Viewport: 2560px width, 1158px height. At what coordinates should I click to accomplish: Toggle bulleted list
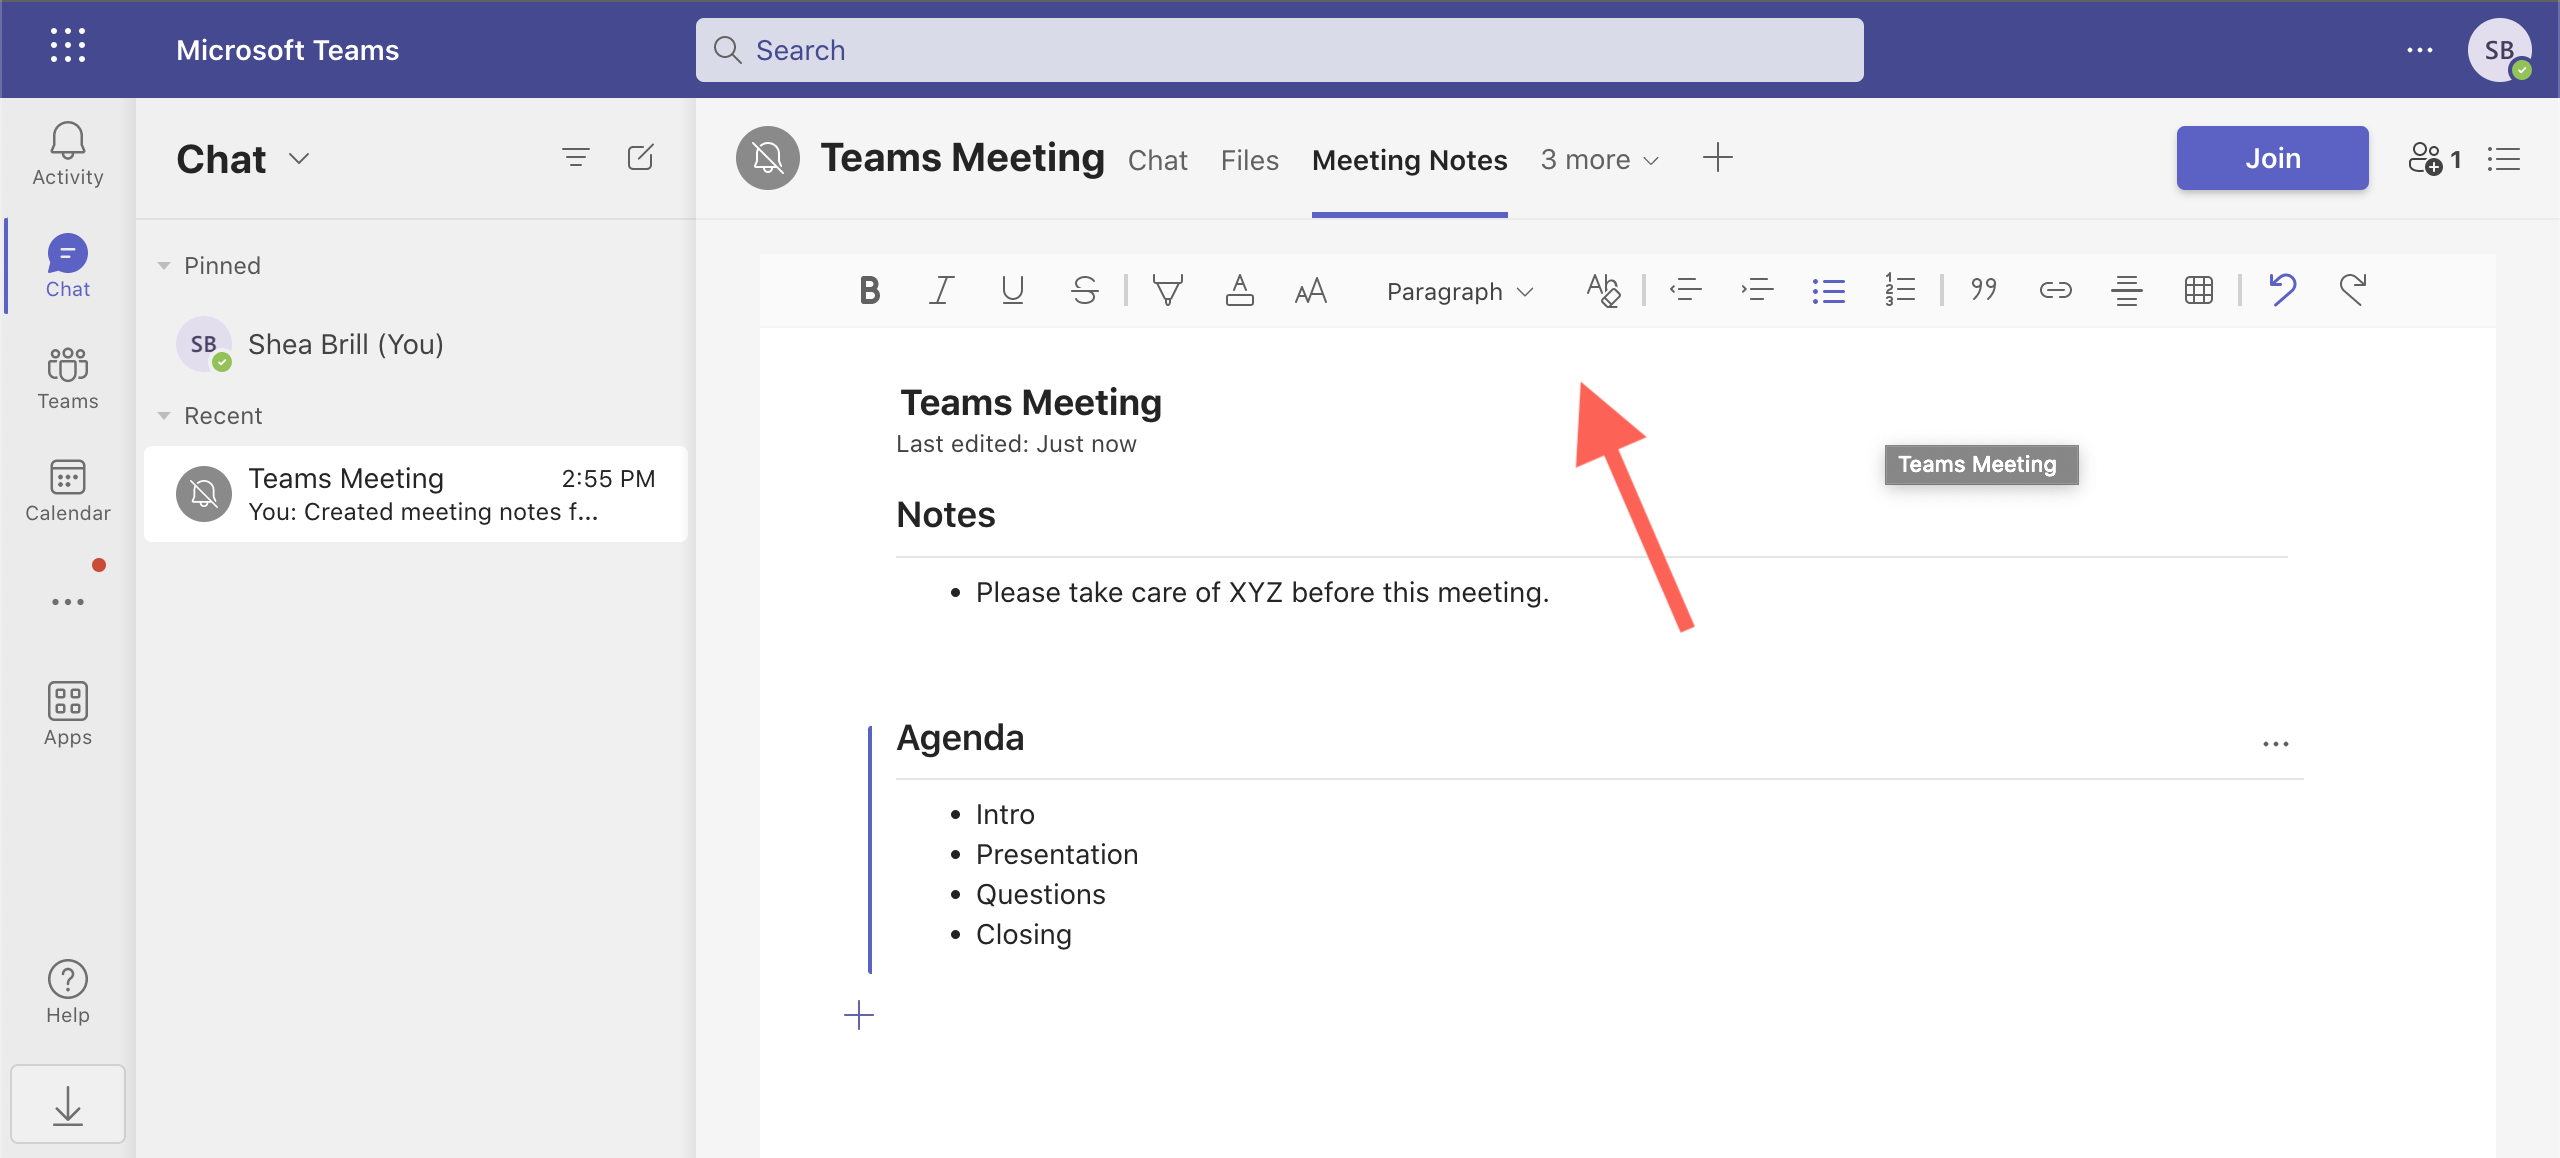(1828, 291)
